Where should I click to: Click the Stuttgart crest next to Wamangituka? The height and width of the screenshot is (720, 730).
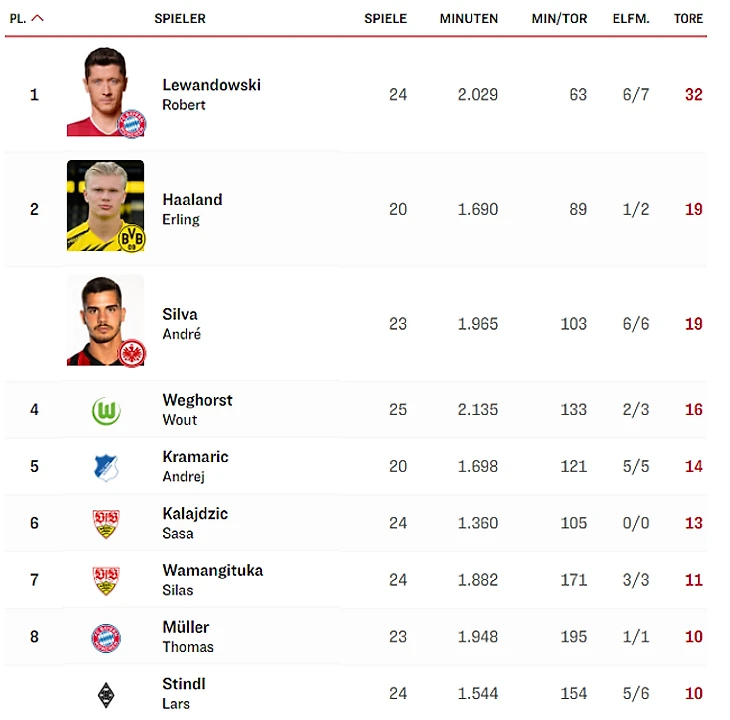point(105,580)
